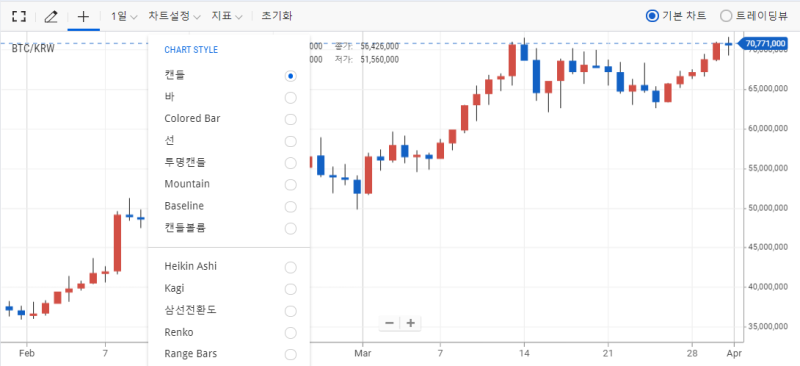Viewport: 800px width, 366px height.
Task: Choose 바 chart style radio
Action: pos(290,98)
